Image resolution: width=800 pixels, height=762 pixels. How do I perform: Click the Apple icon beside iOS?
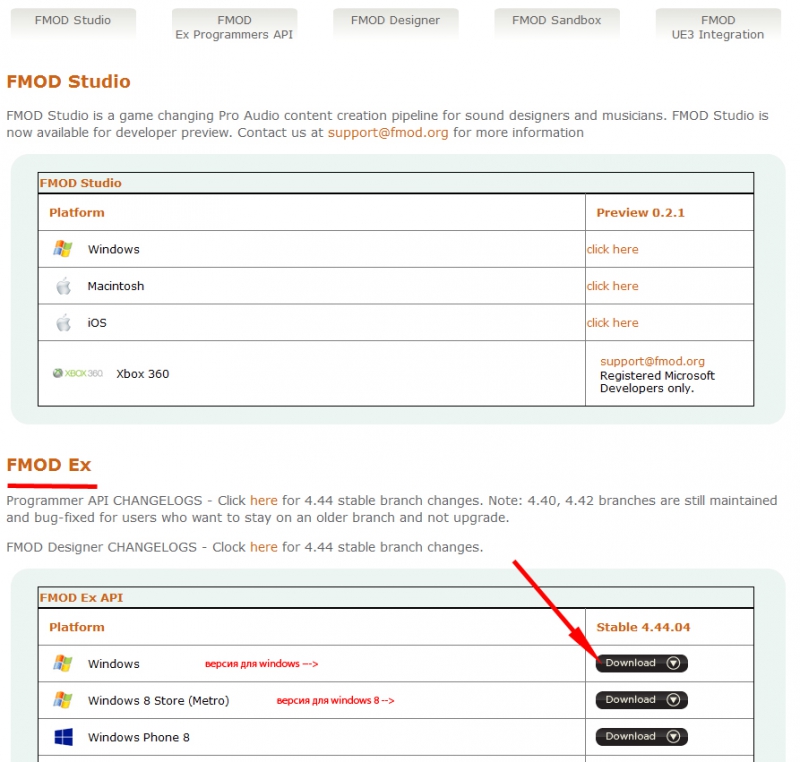coord(63,322)
